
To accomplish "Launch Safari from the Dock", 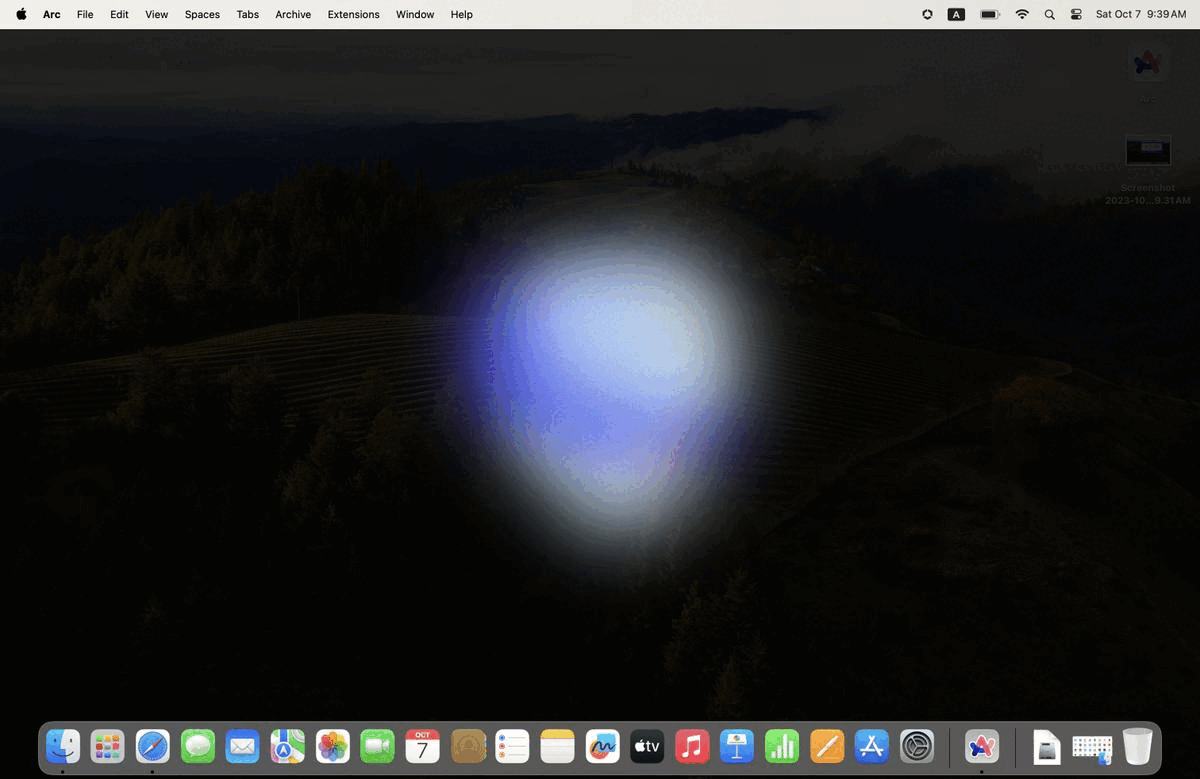I will click(x=153, y=746).
